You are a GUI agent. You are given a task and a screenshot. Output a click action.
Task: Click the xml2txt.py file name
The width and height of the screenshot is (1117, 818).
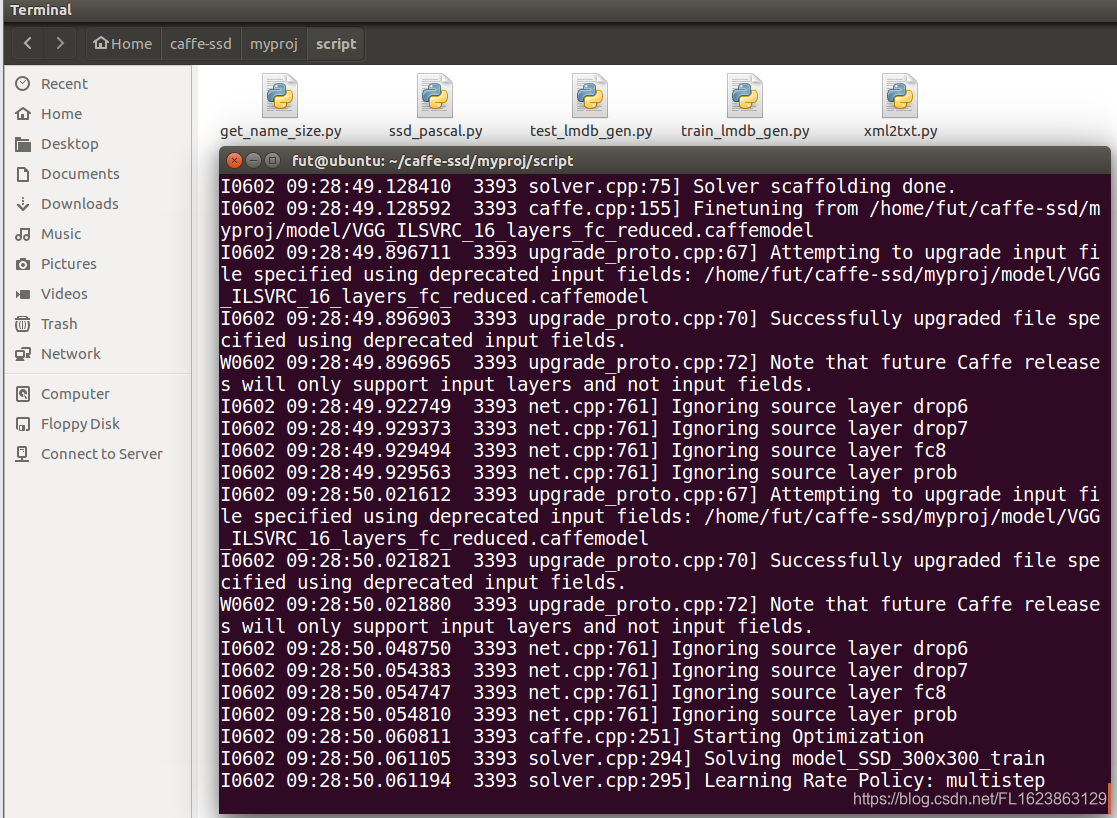tap(900, 131)
